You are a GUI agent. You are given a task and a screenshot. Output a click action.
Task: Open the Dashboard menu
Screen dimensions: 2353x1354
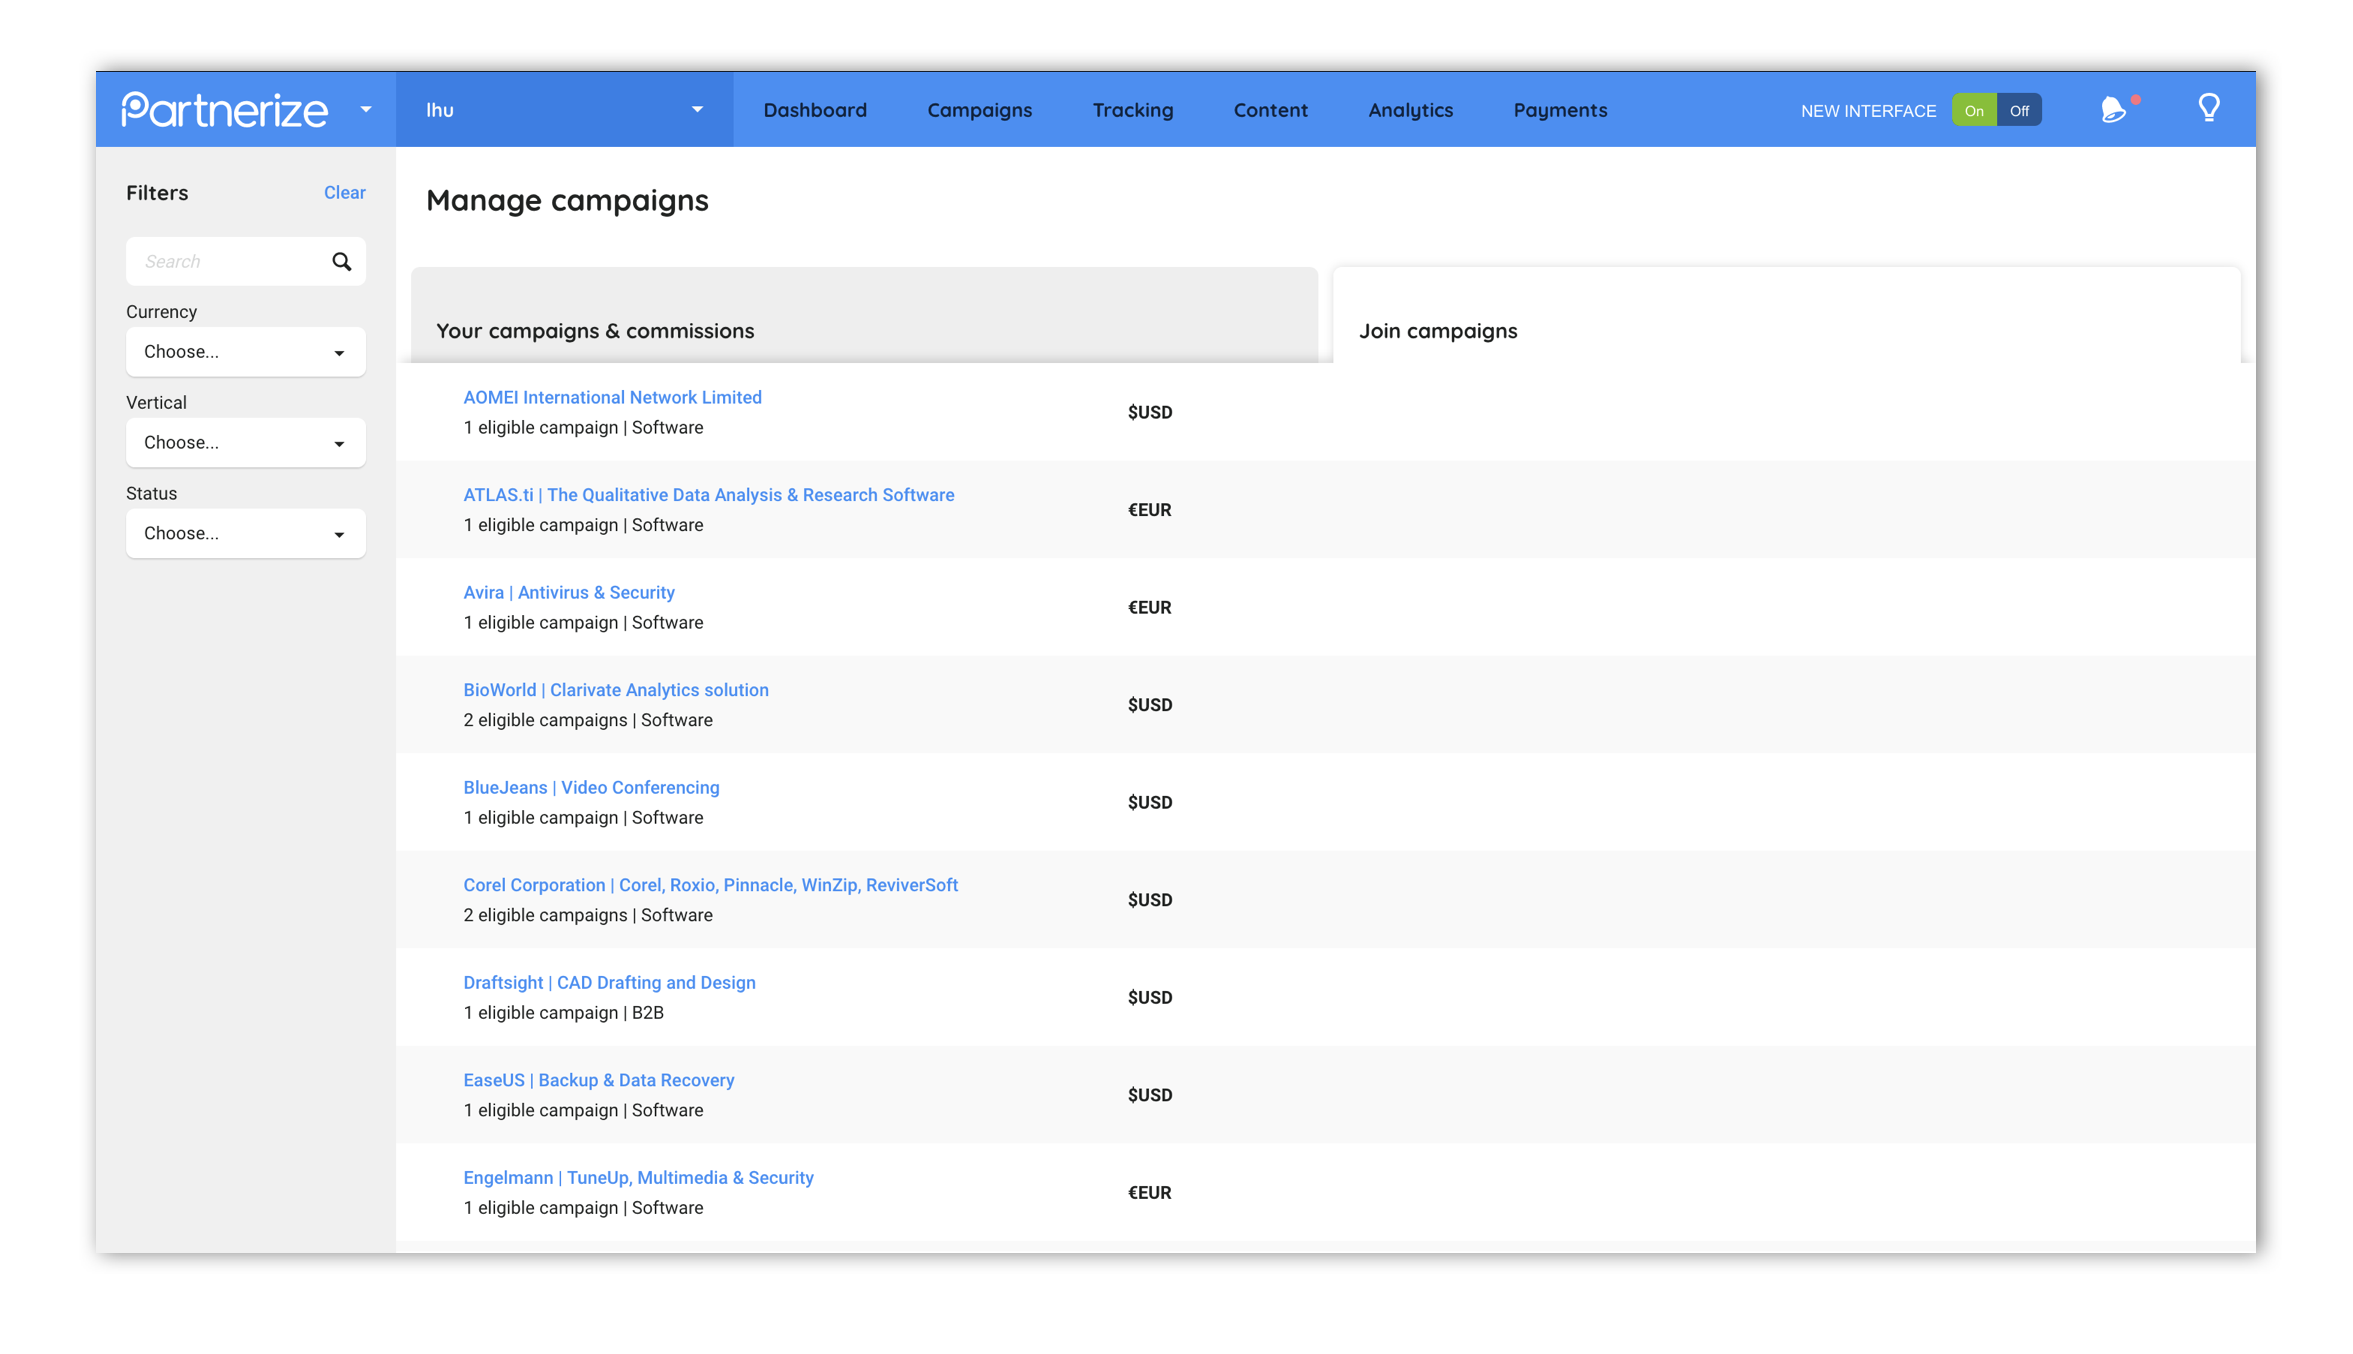[815, 110]
